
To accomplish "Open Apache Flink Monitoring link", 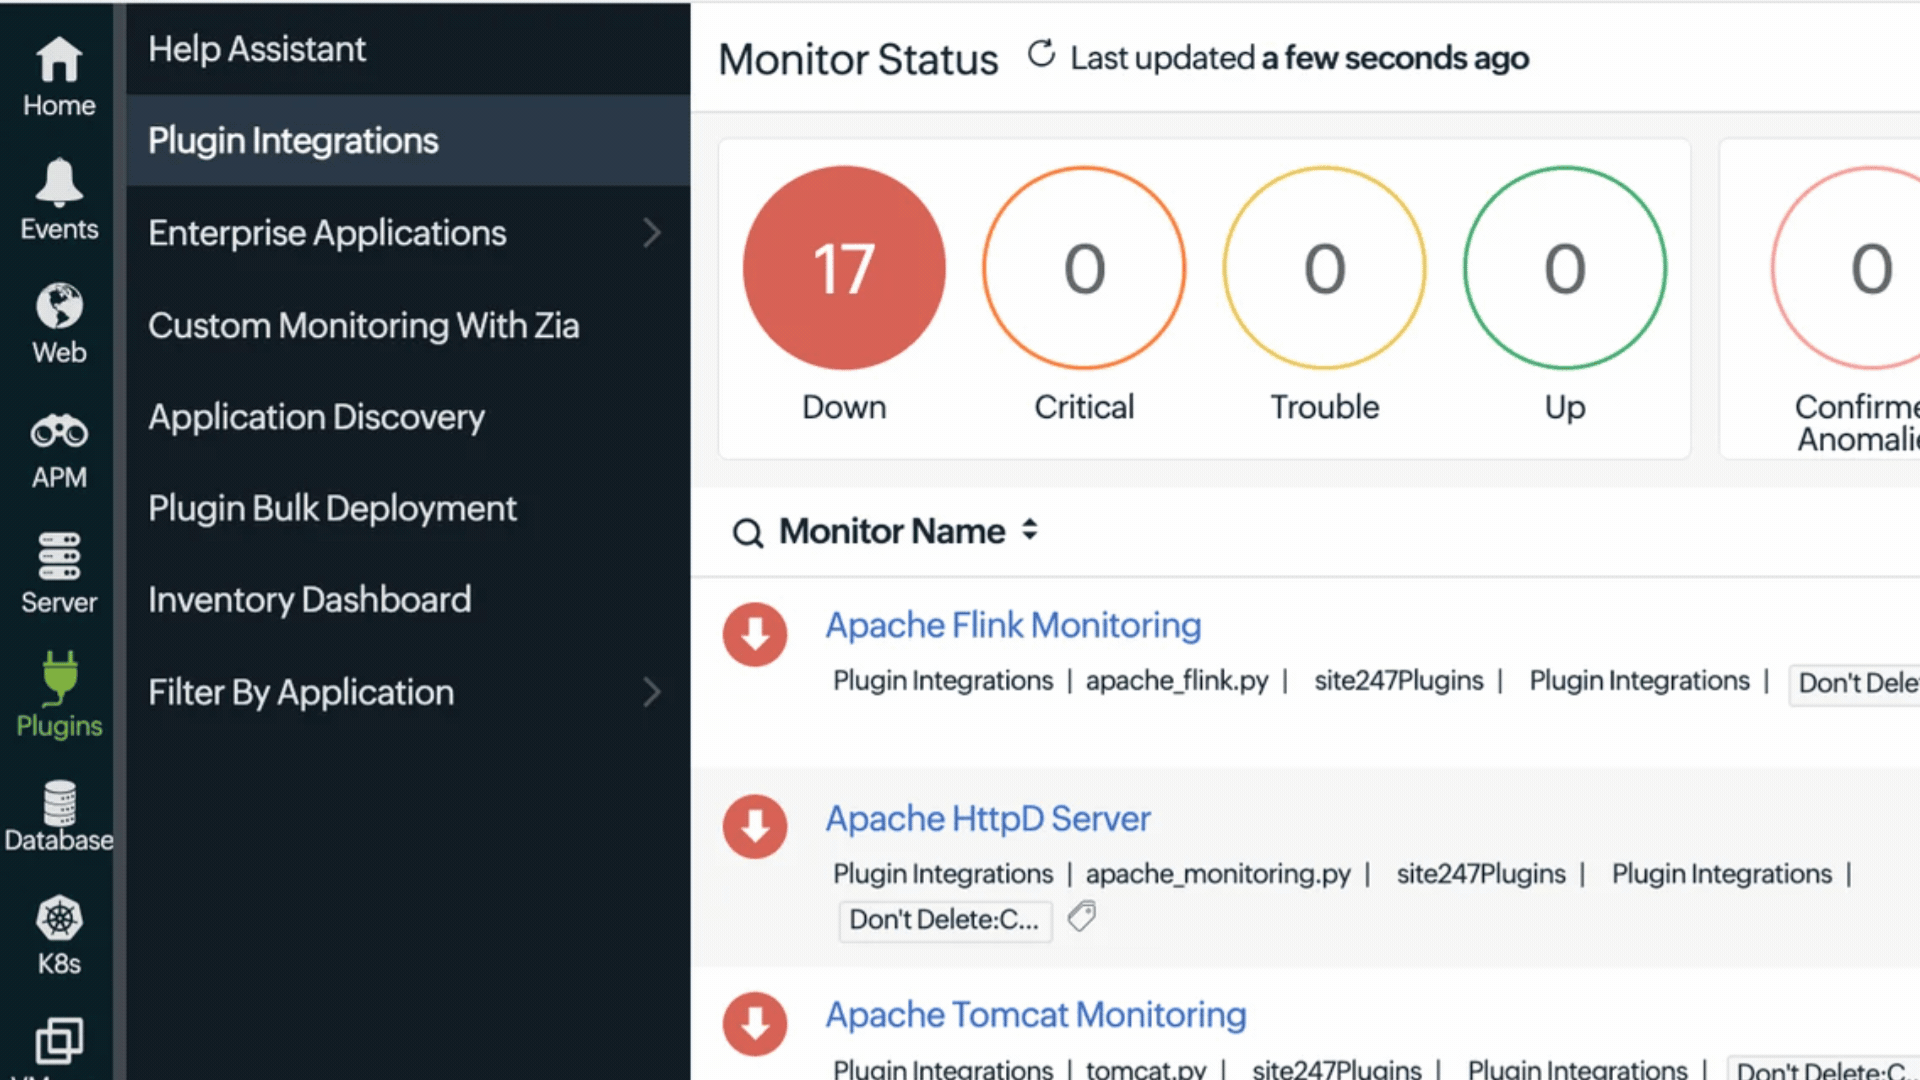I will (x=1013, y=625).
